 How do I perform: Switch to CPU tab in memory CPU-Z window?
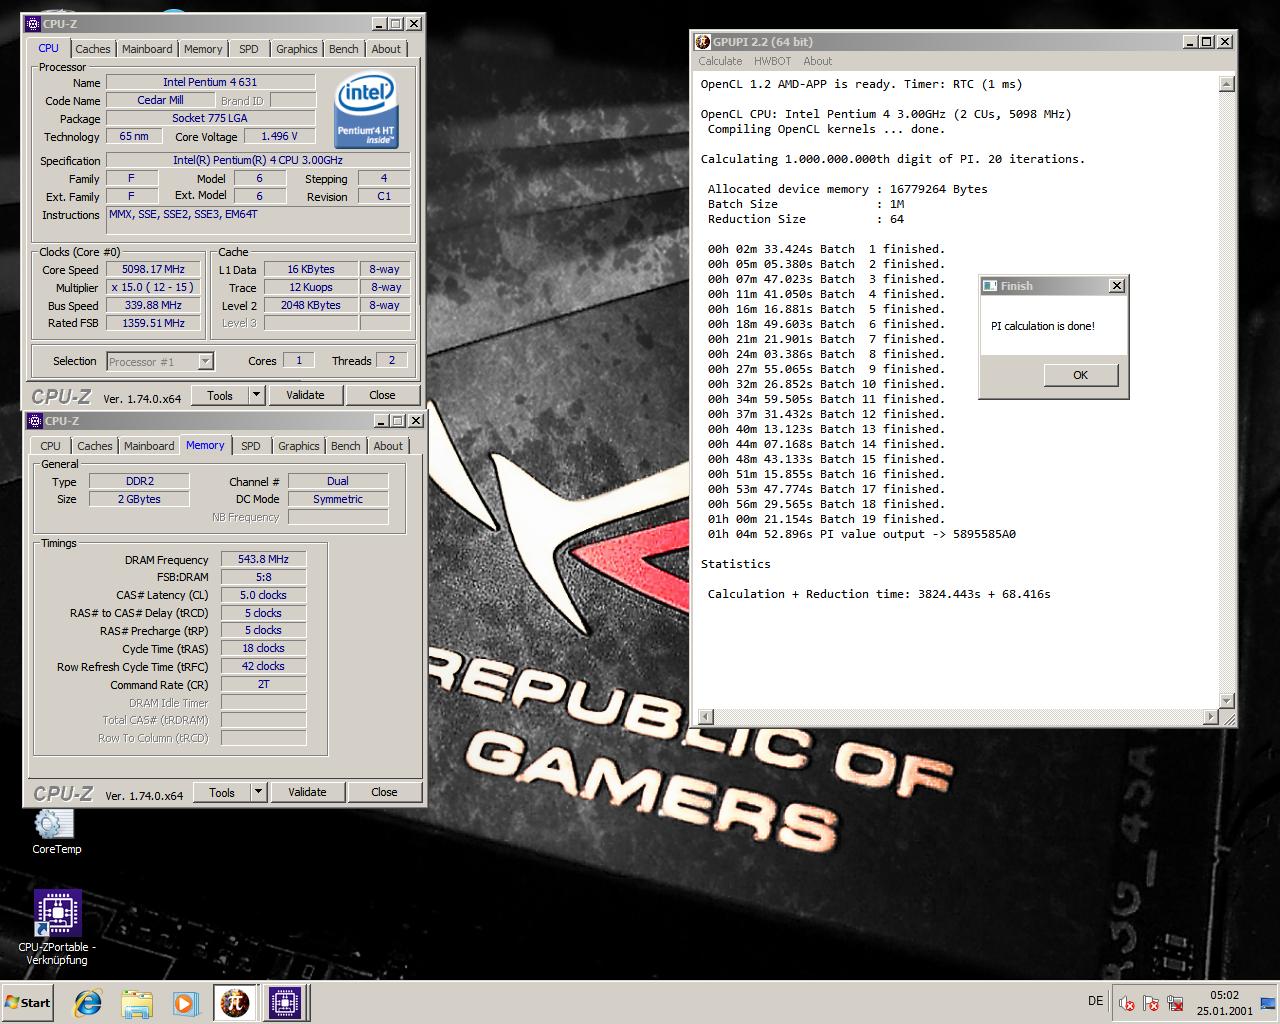tap(50, 446)
